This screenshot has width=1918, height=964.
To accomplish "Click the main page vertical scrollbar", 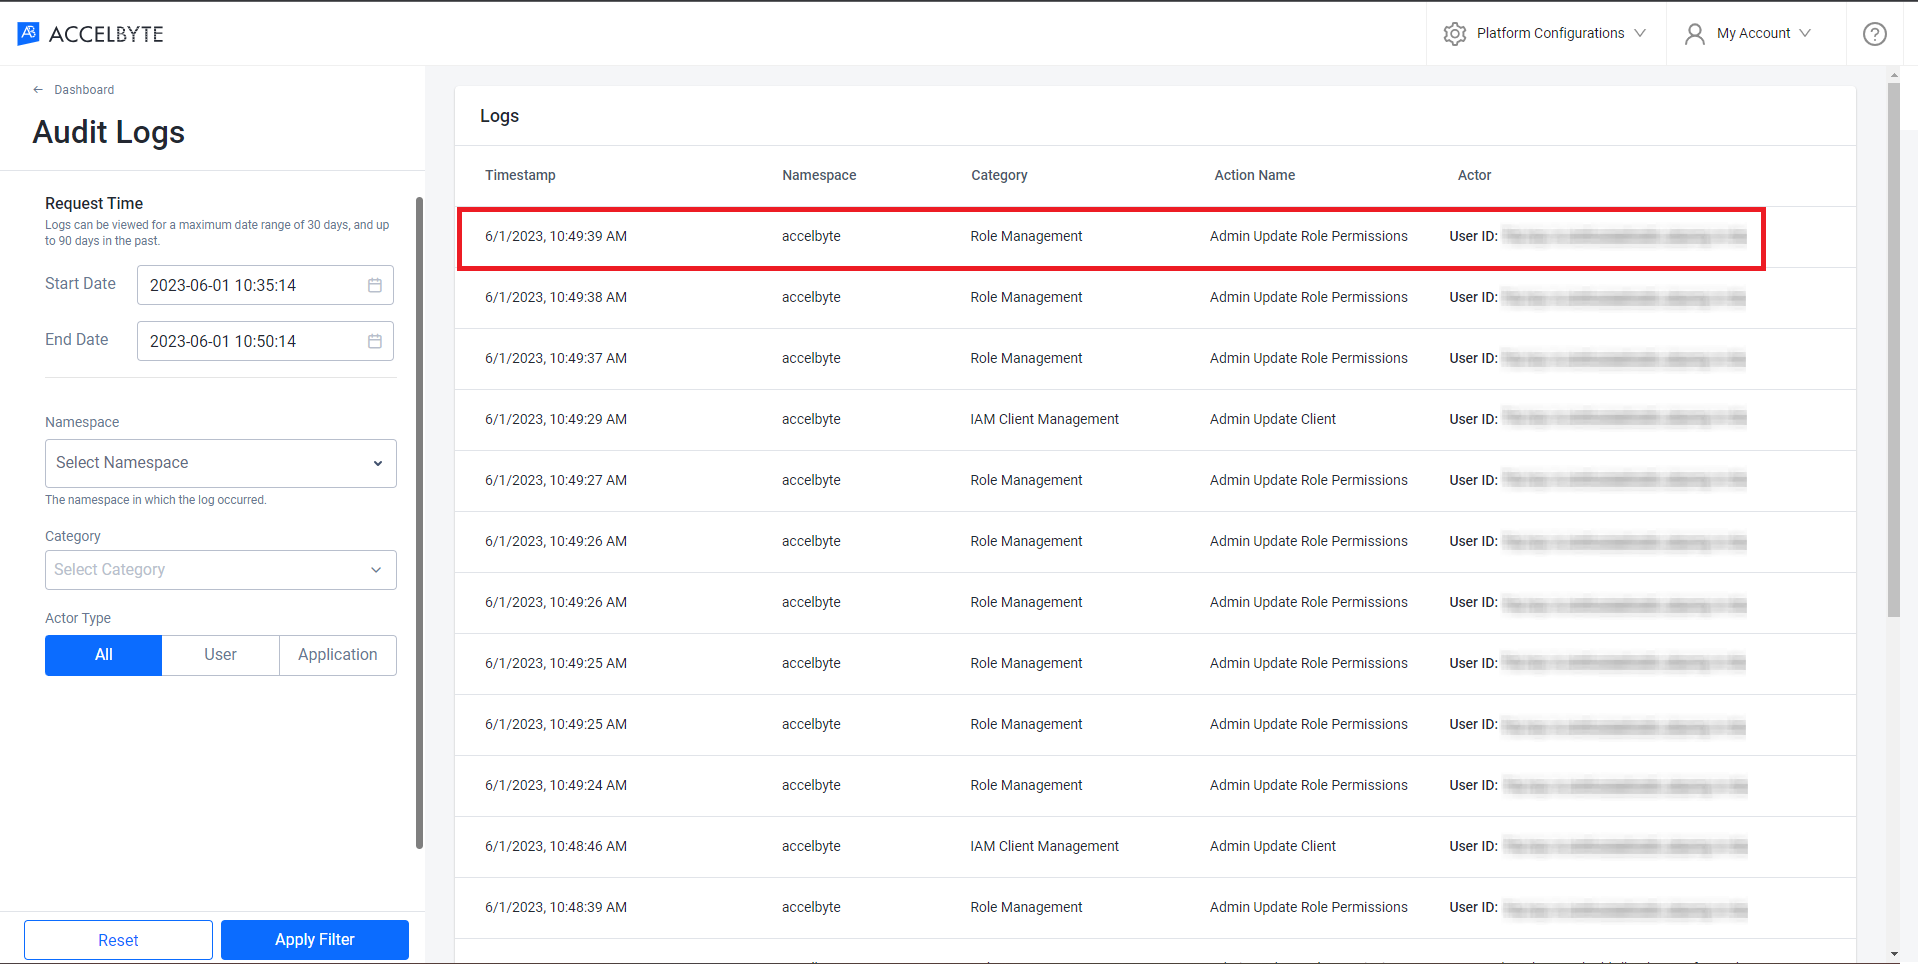I will (x=1894, y=350).
